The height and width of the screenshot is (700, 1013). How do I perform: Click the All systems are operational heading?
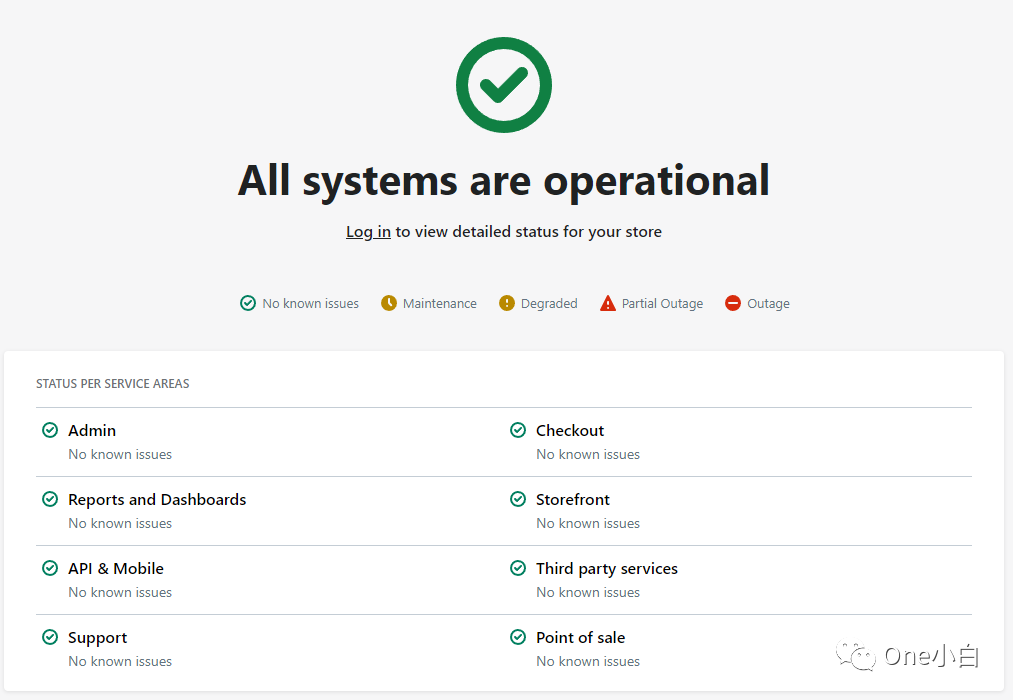pos(504,181)
